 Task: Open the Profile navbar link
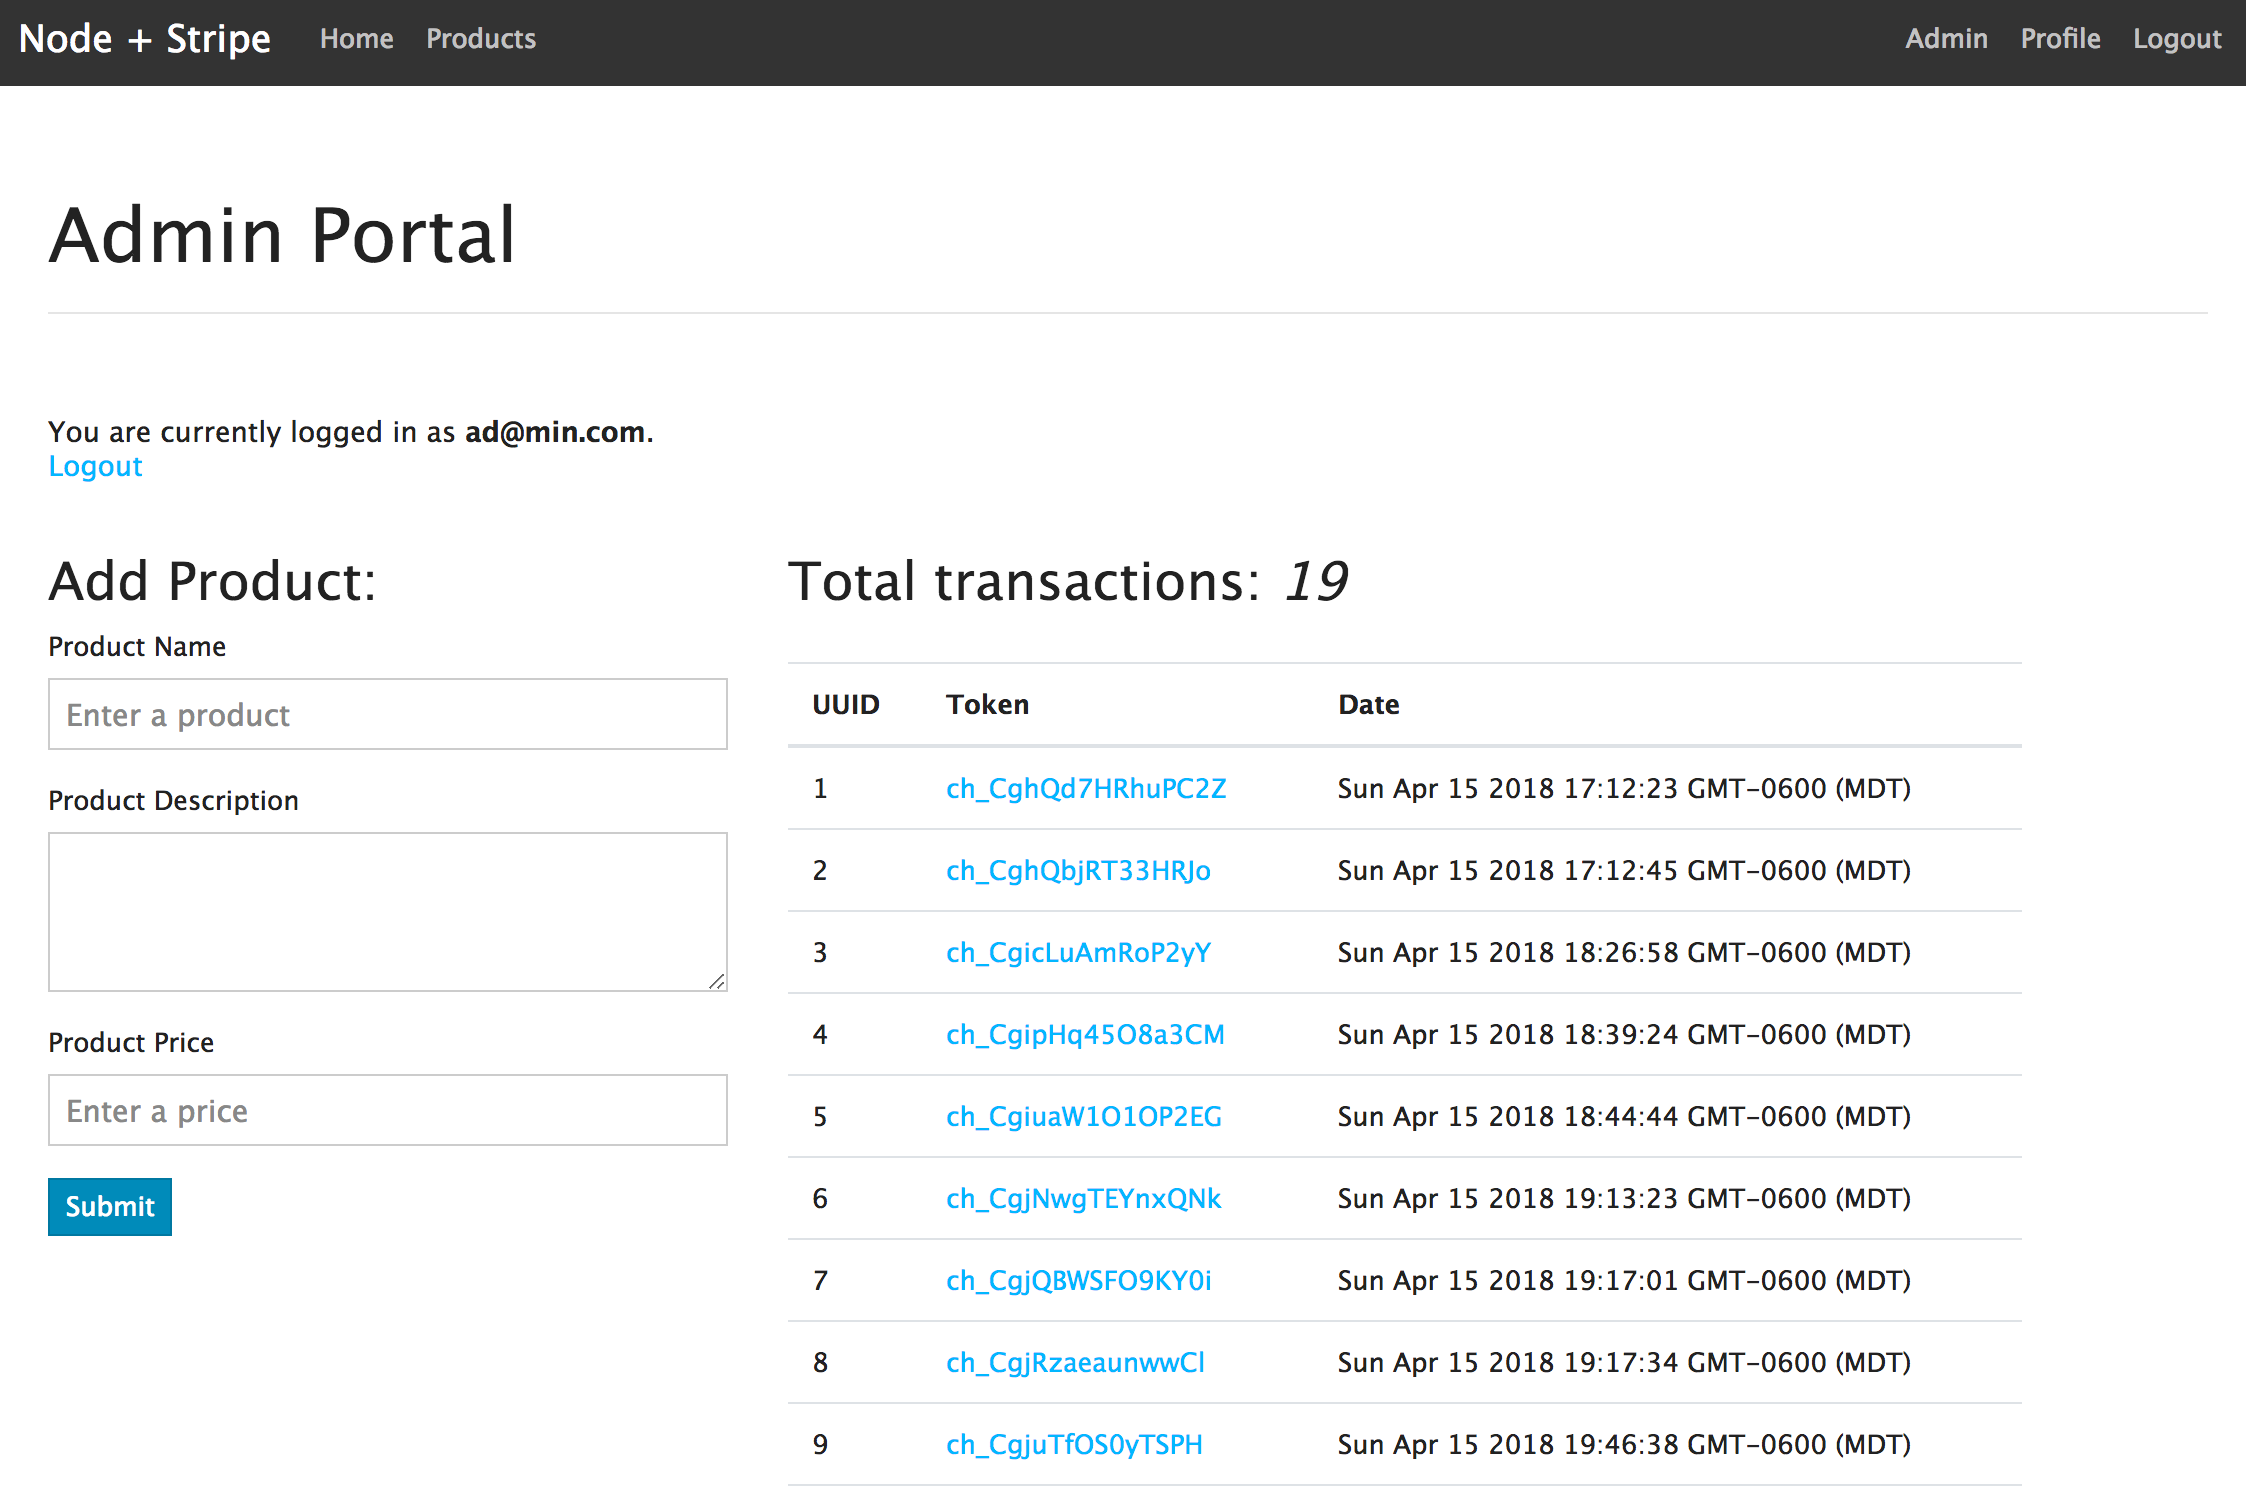click(x=2060, y=39)
